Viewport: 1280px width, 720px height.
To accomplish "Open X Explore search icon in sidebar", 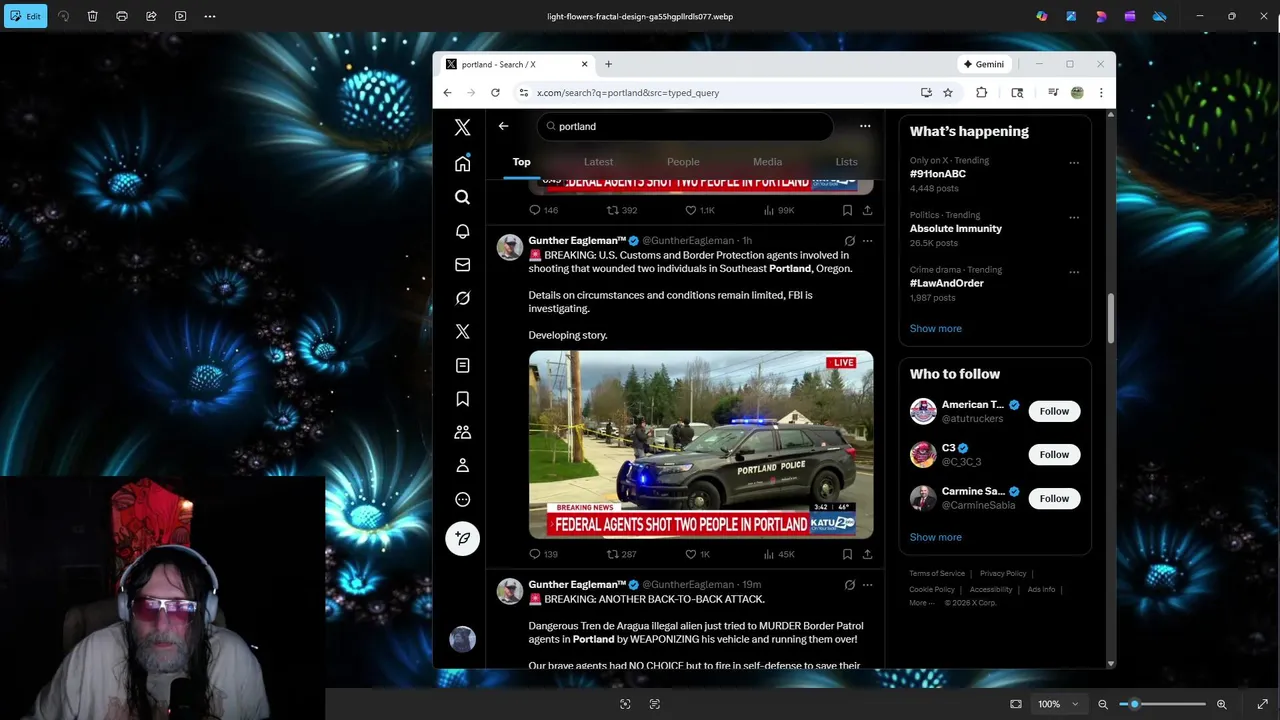I will (462, 197).
